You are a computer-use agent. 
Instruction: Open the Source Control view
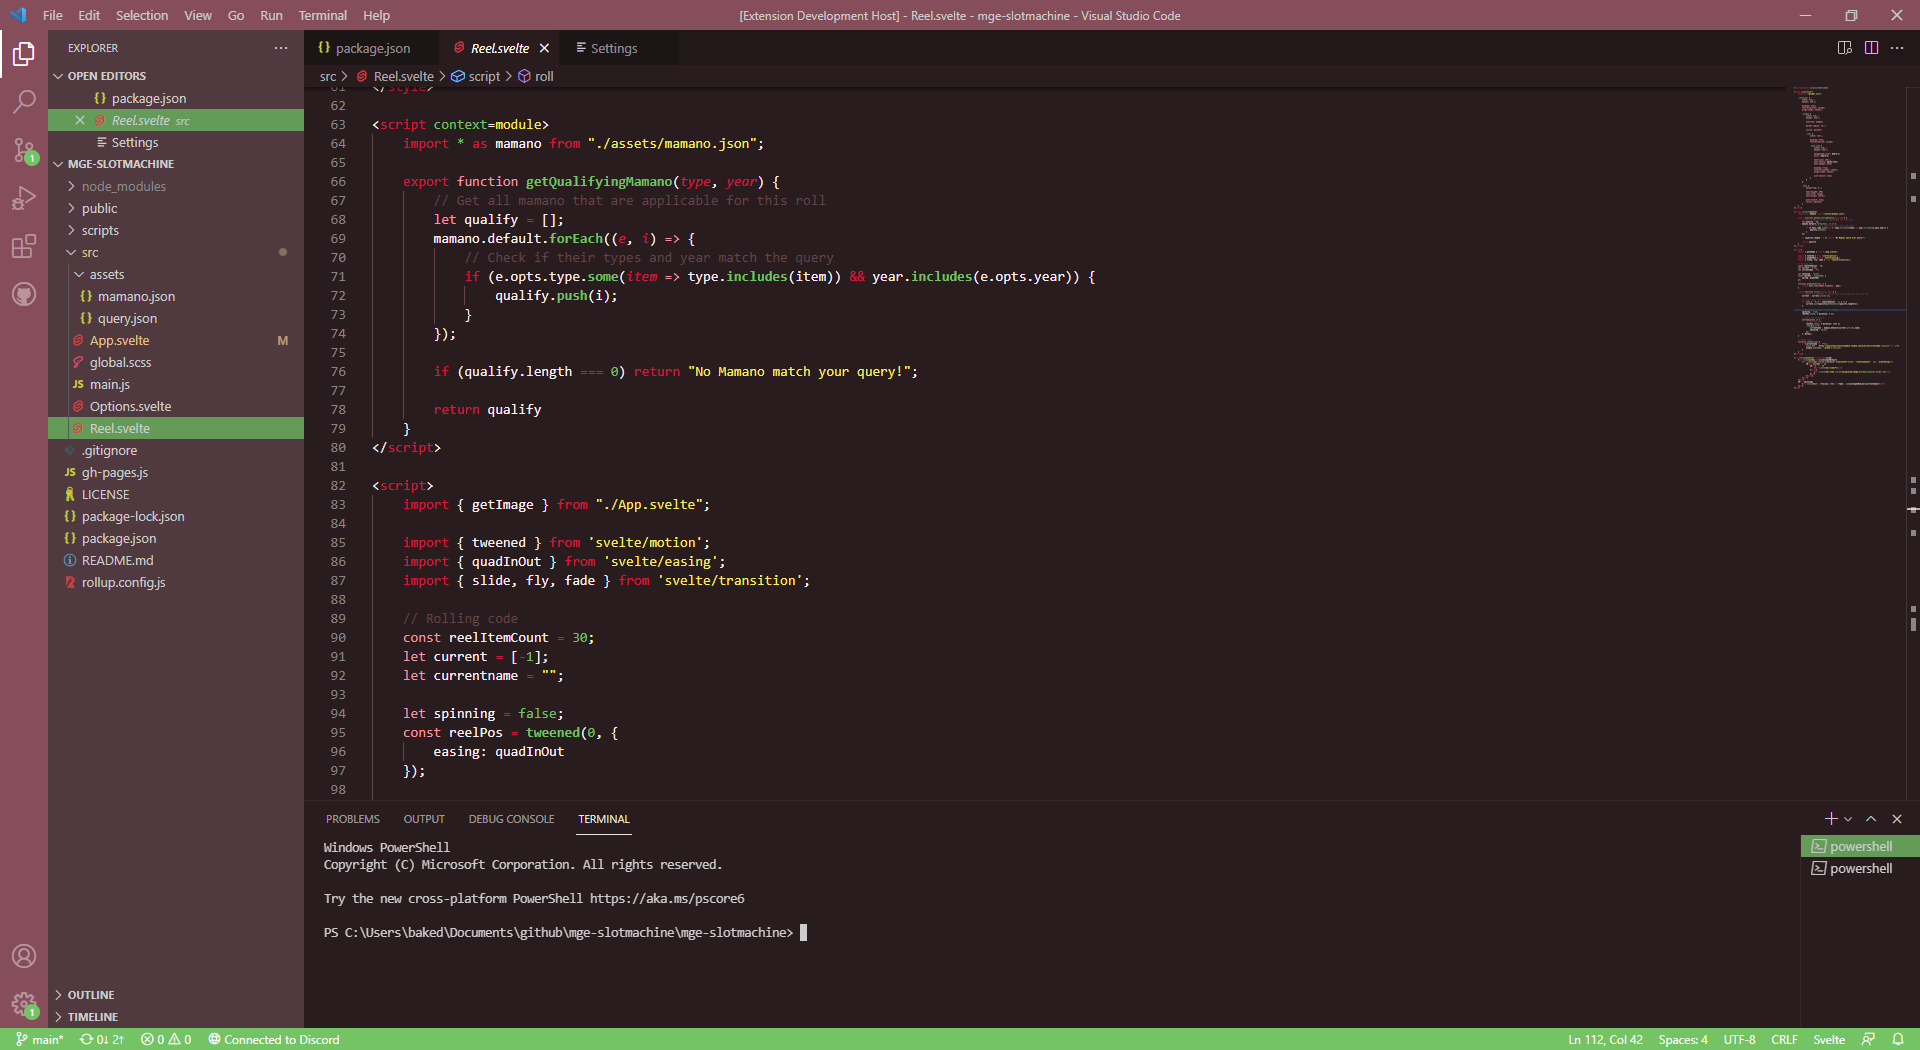coord(24,150)
